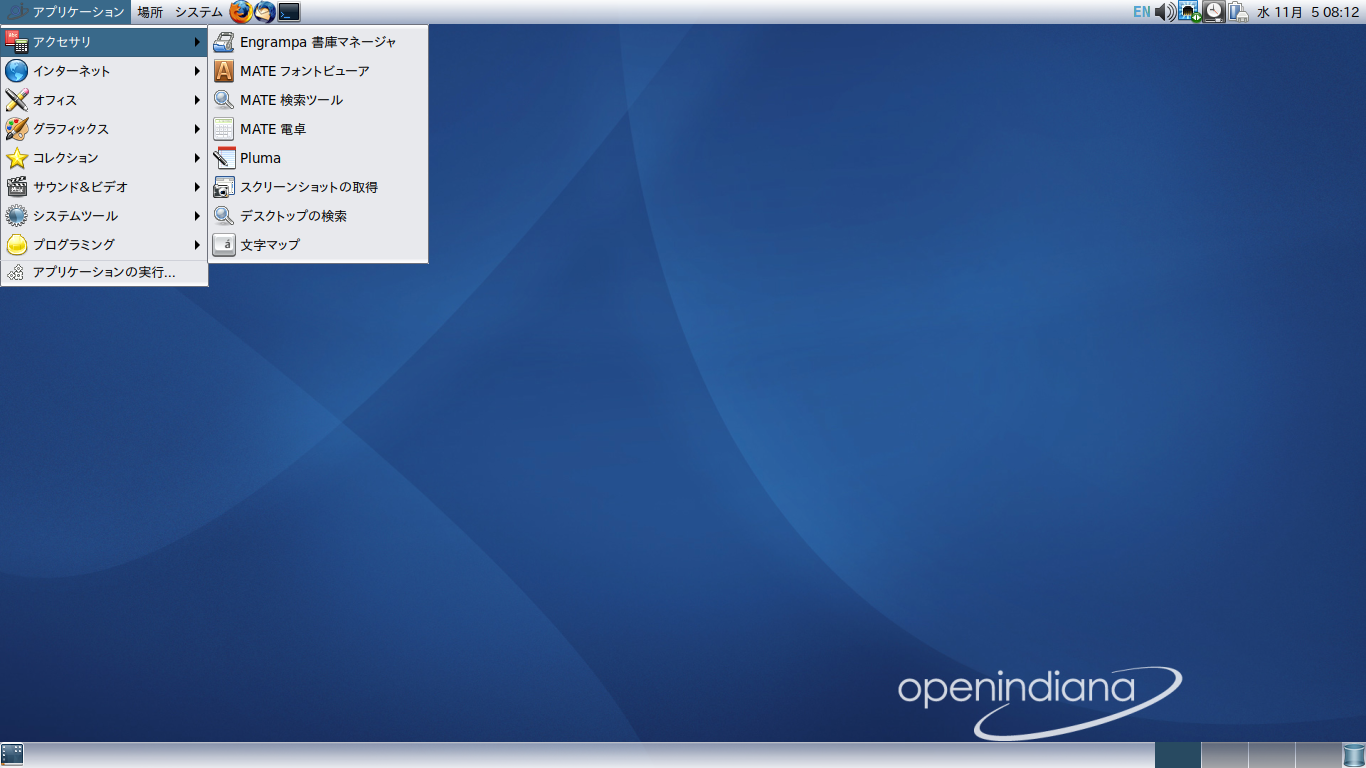Open the アプリケーション menu in the top panel

click(67, 12)
